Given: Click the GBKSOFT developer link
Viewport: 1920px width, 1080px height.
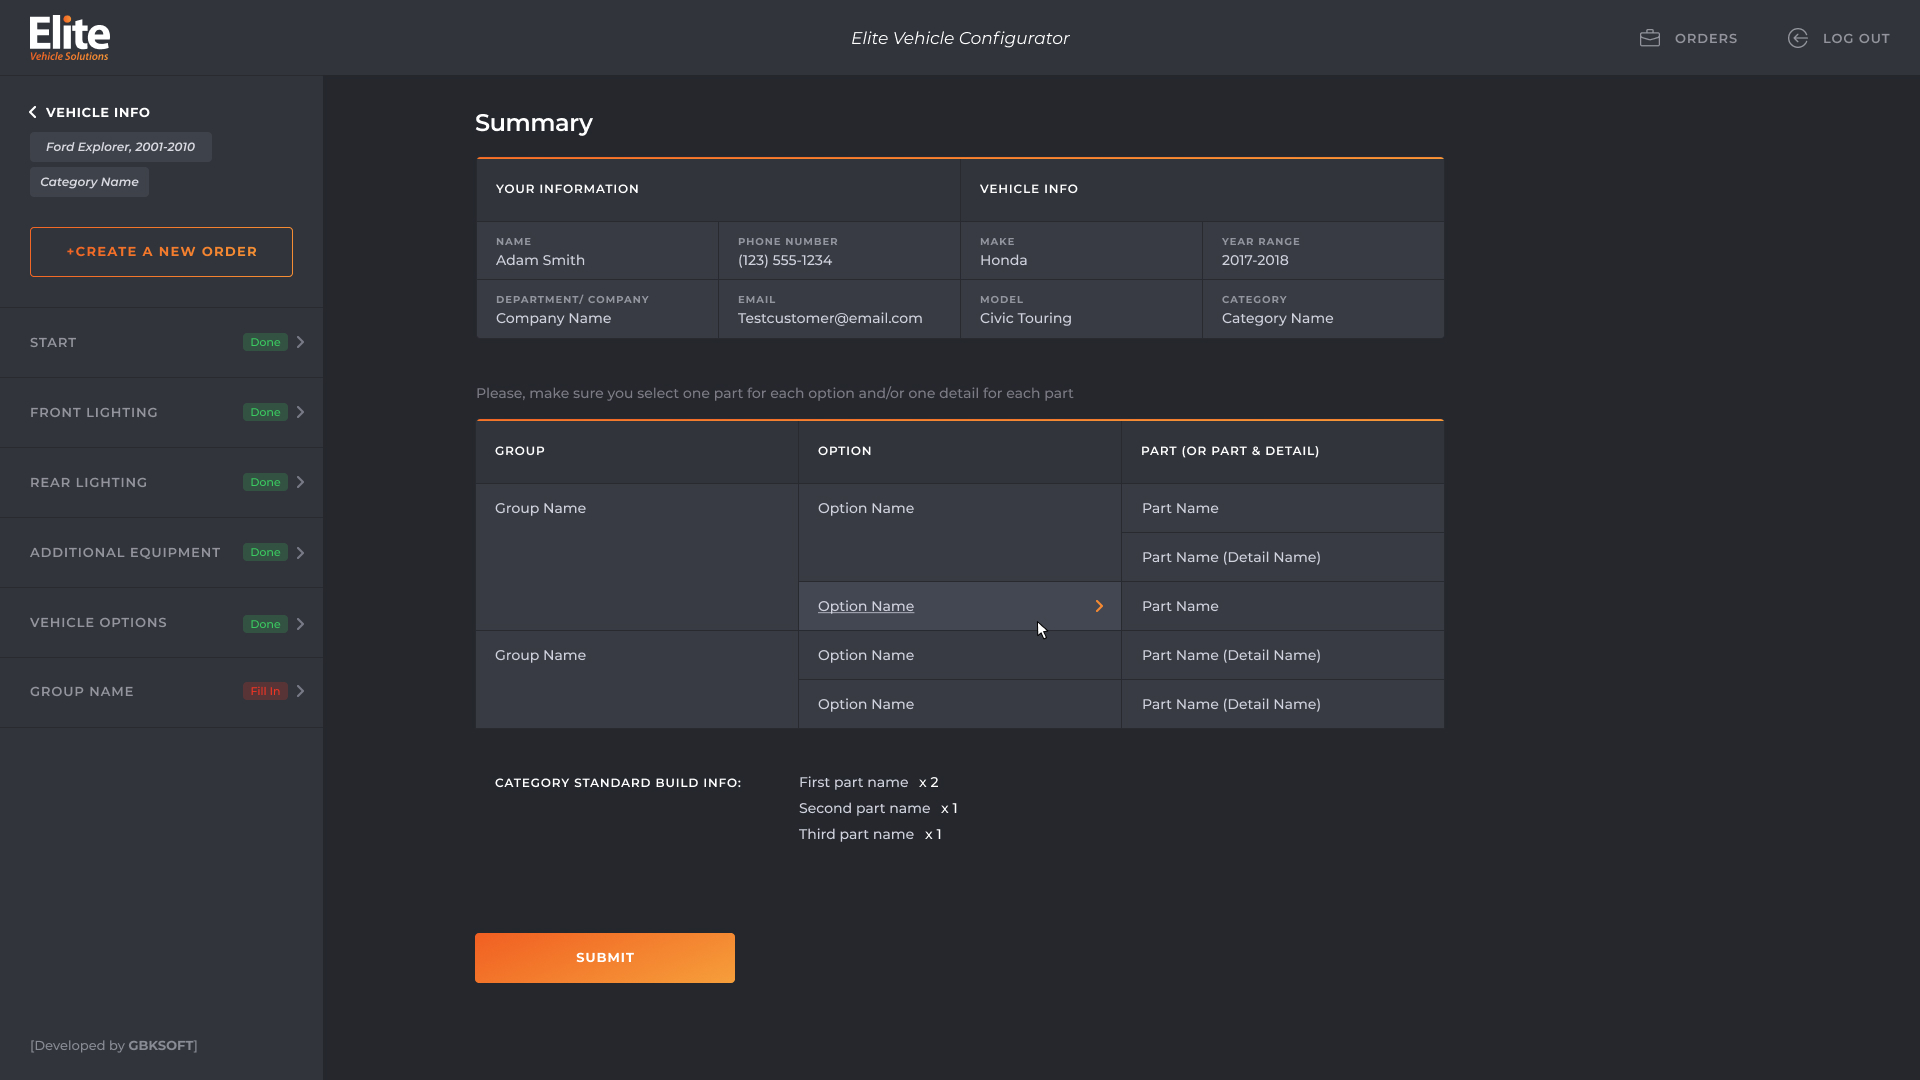Looking at the screenshot, I should coord(161,1046).
